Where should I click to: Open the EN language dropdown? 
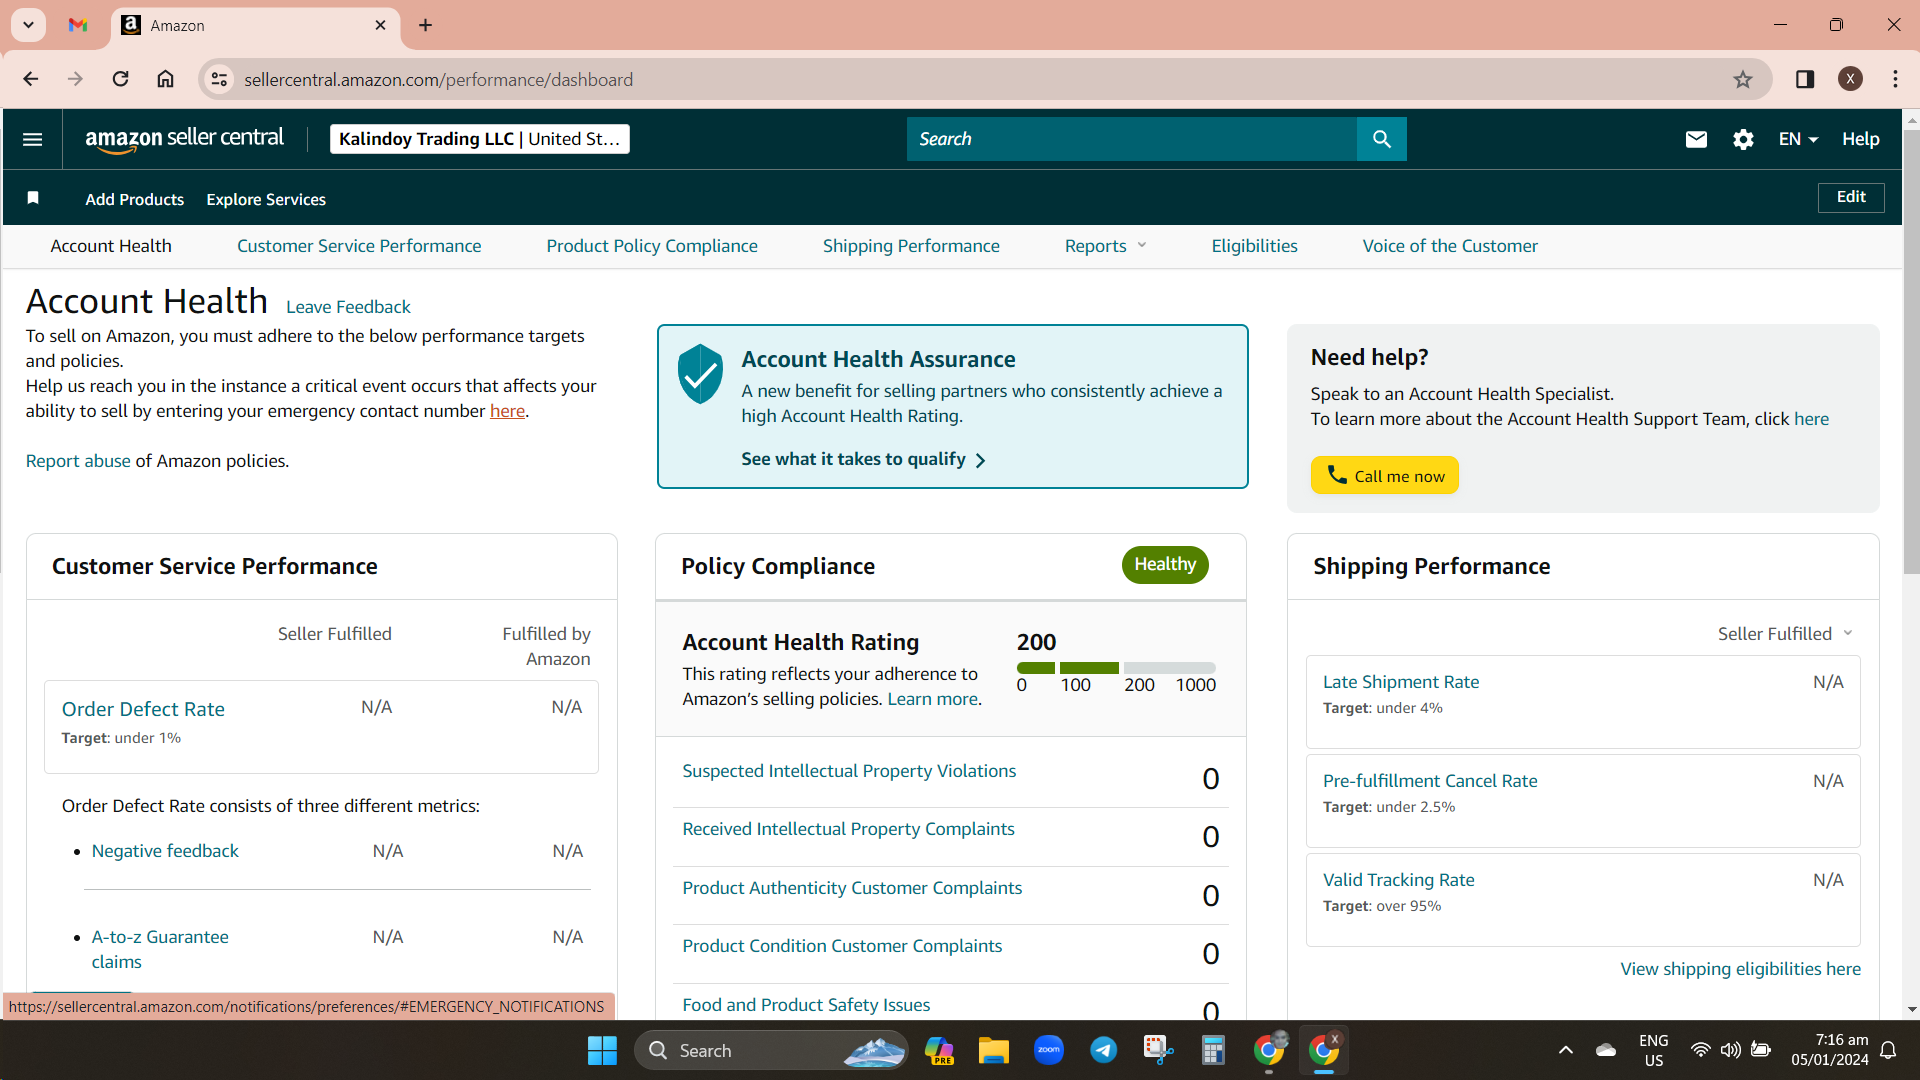click(x=1798, y=139)
